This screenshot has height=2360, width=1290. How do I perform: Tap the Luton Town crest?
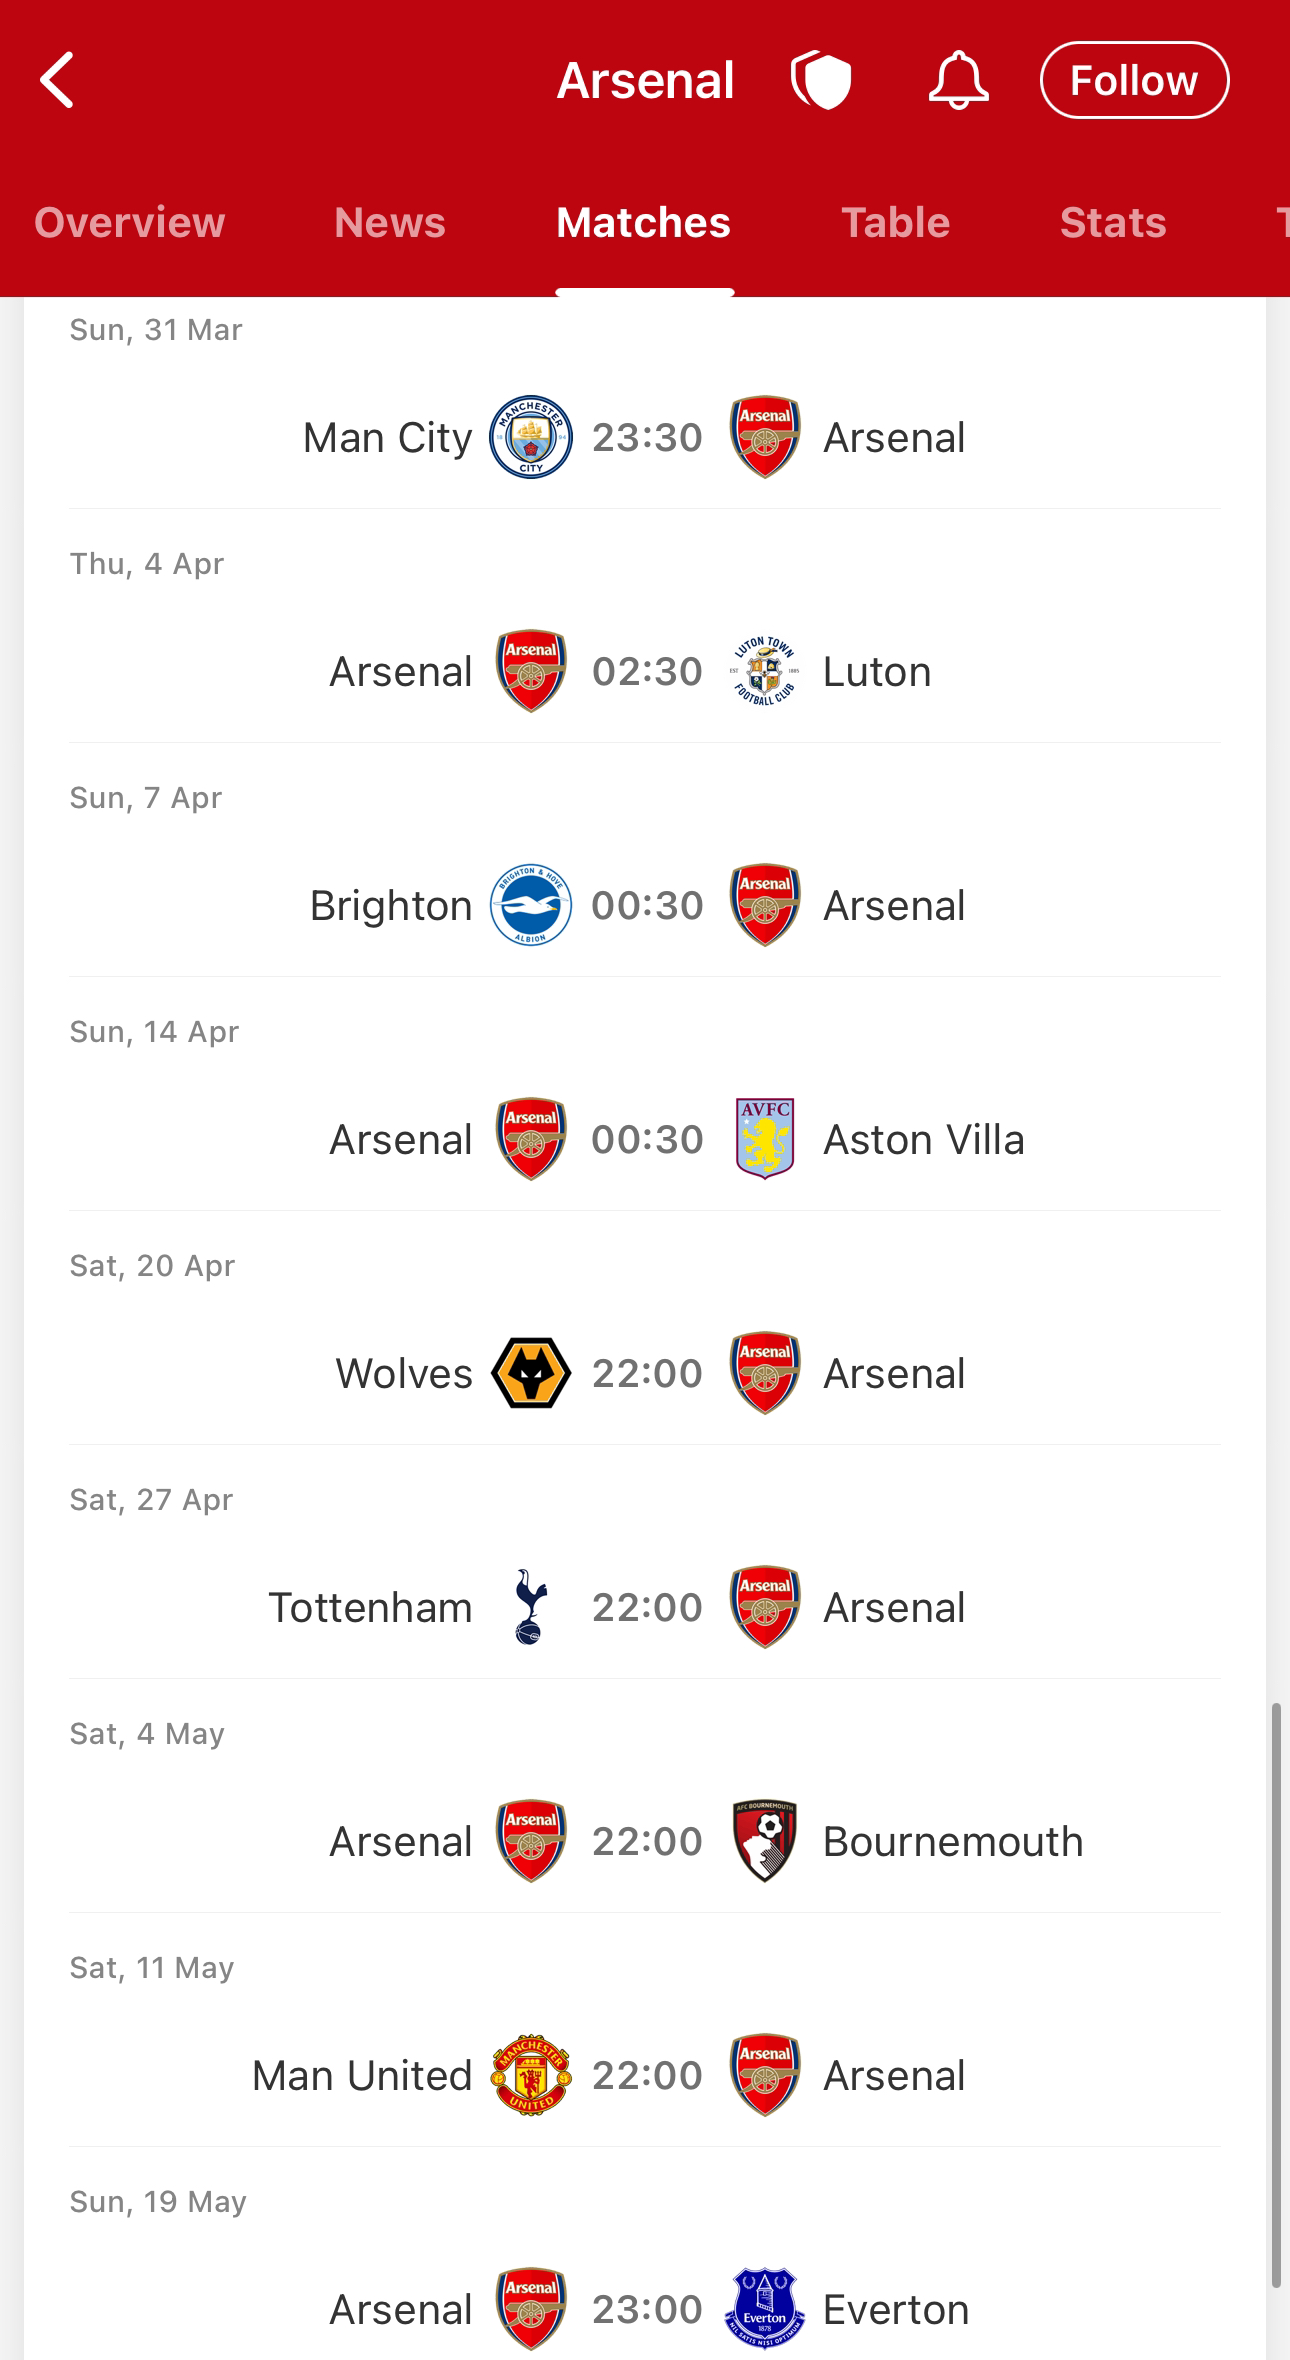765,671
